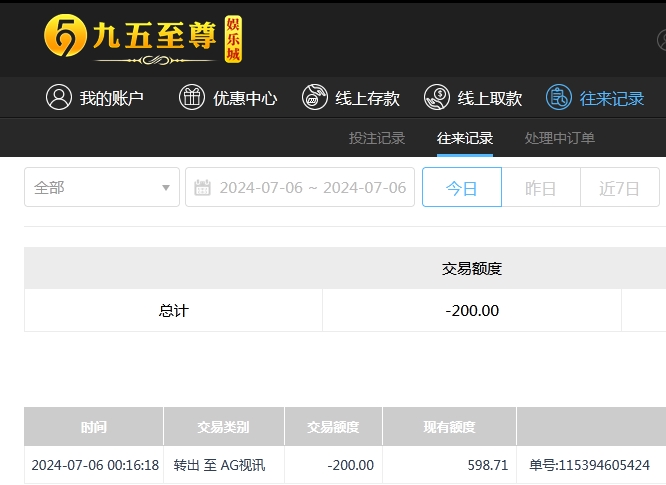
Task: Click the 交易类别 column header
Action: click(223, 426)
